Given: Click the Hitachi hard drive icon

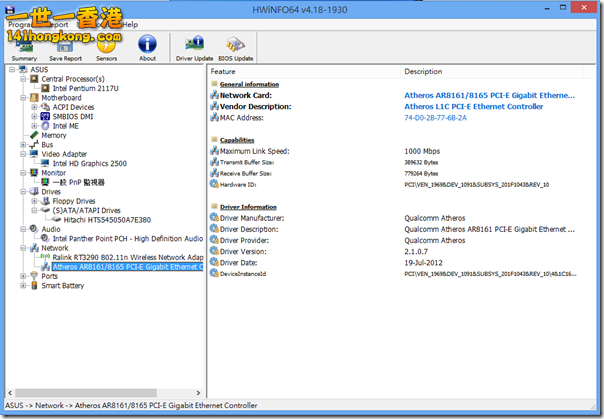Looking at the screenshot, I should (57, 220).
